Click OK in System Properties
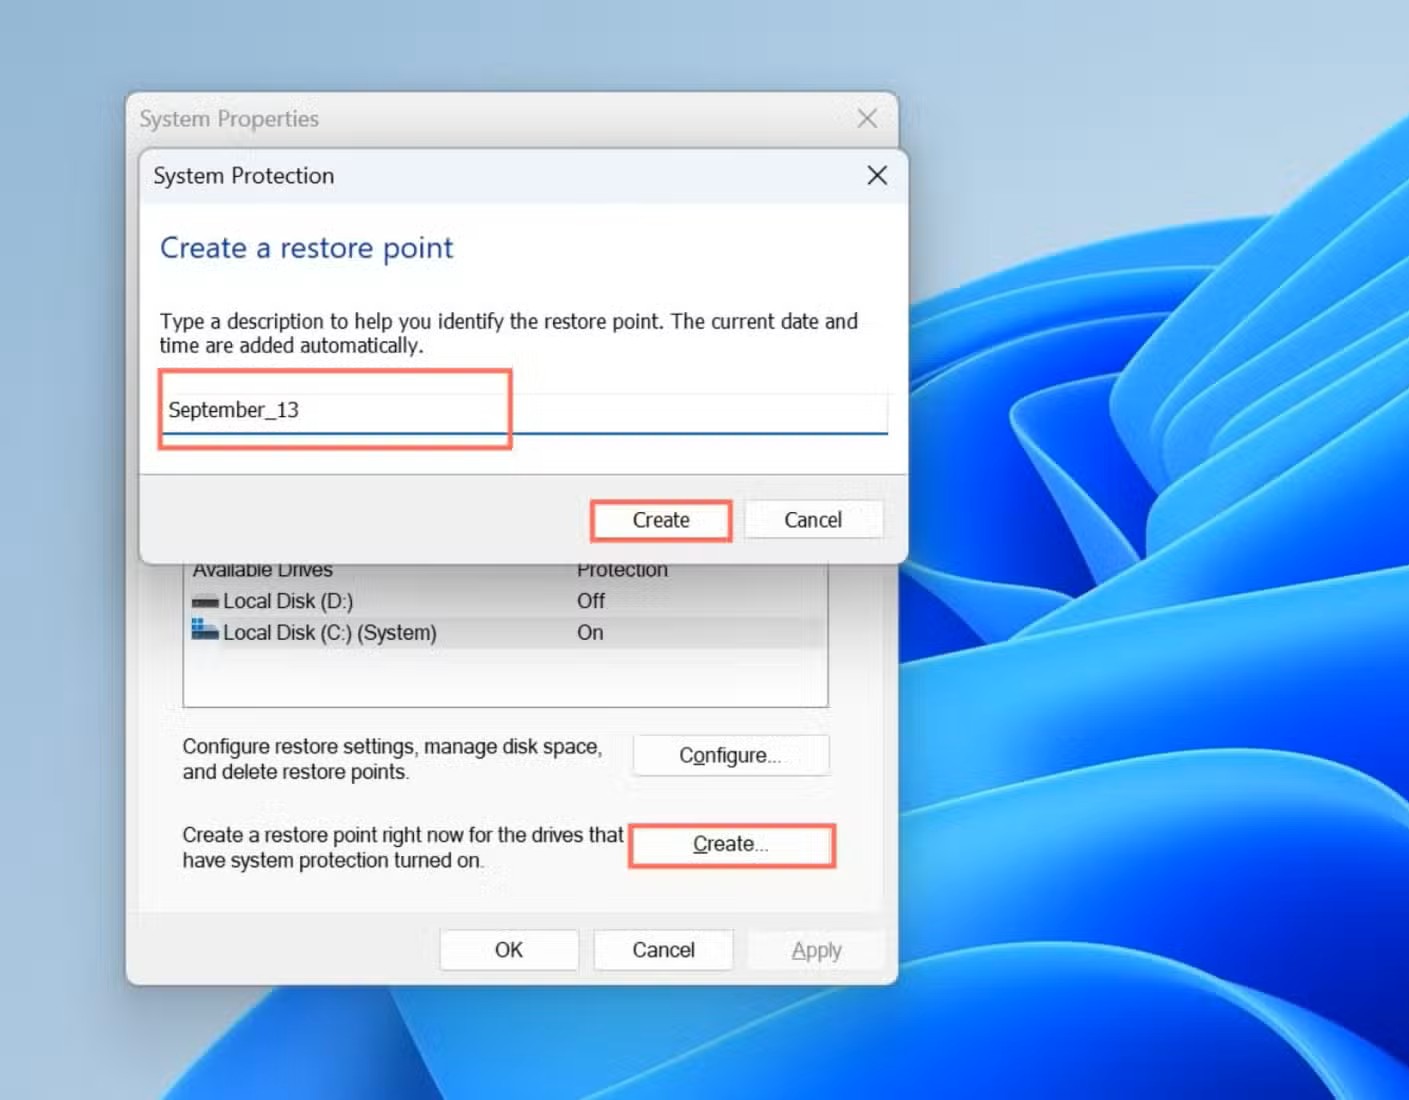The height and width of the screenshot is (1100, 1409). [x=509, y=949]
